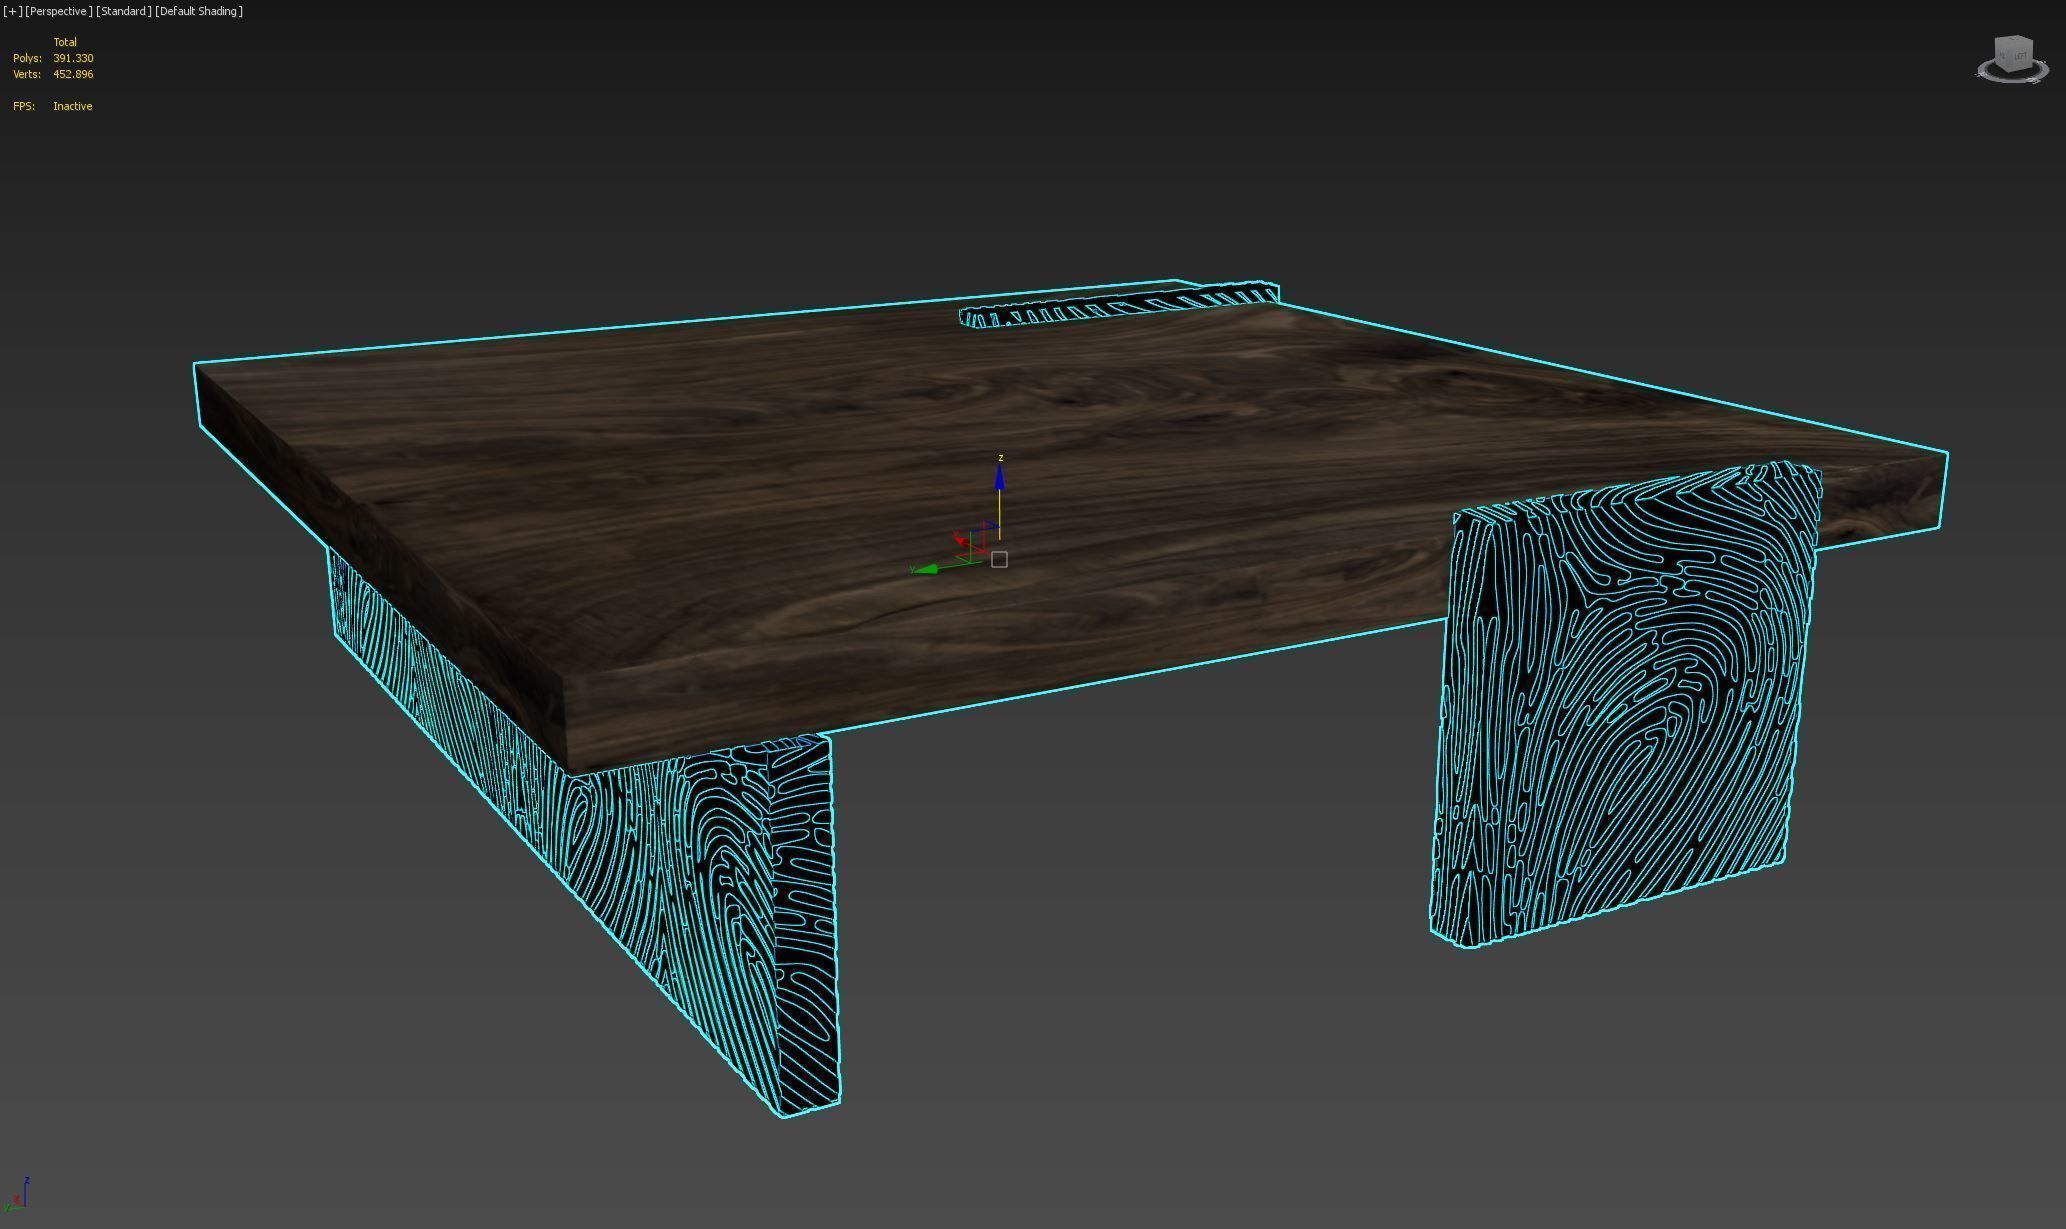Open the Perspective point-of-view menu
This screenshot has width=2066, height=1229.
tap(59, 11)
